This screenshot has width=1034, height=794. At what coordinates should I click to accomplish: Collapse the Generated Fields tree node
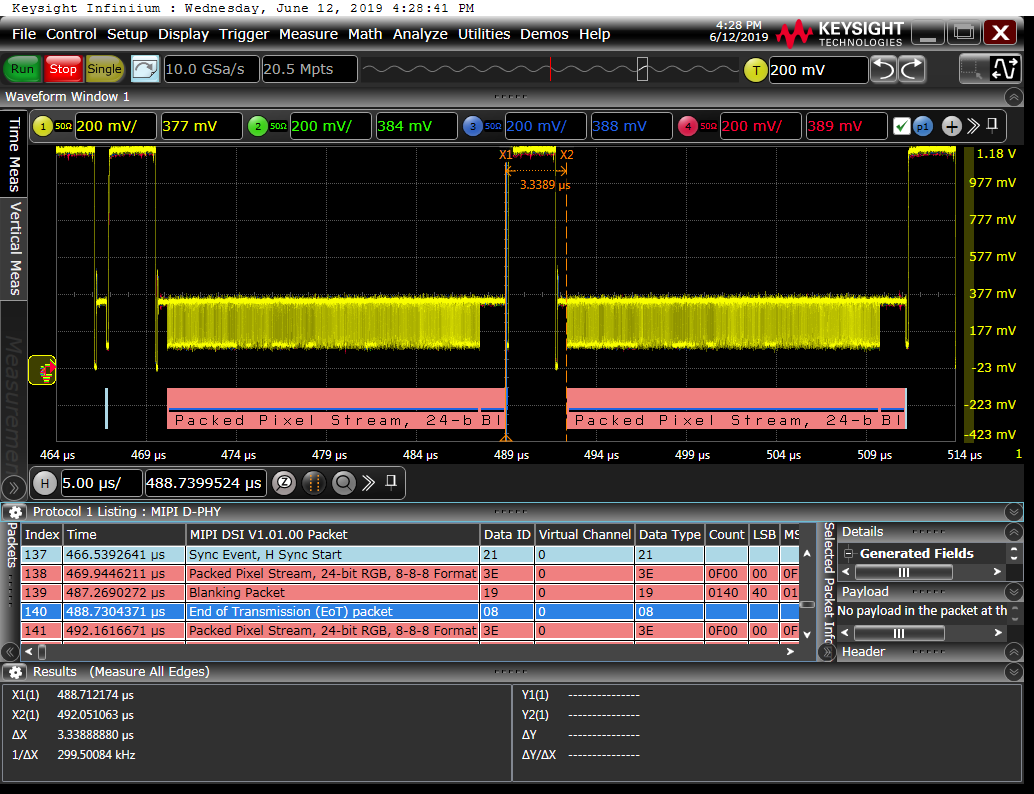(x=849, y=554)
